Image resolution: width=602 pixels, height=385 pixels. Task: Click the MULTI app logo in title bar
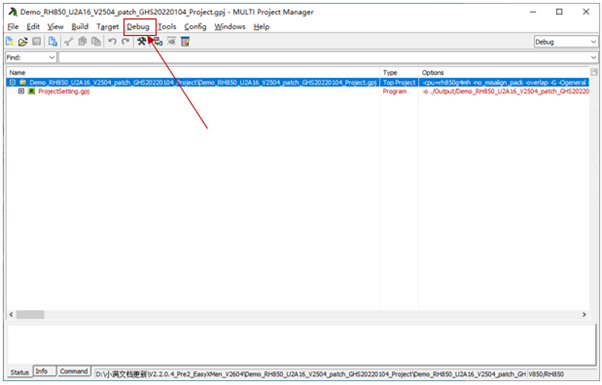tap(13, 12)
